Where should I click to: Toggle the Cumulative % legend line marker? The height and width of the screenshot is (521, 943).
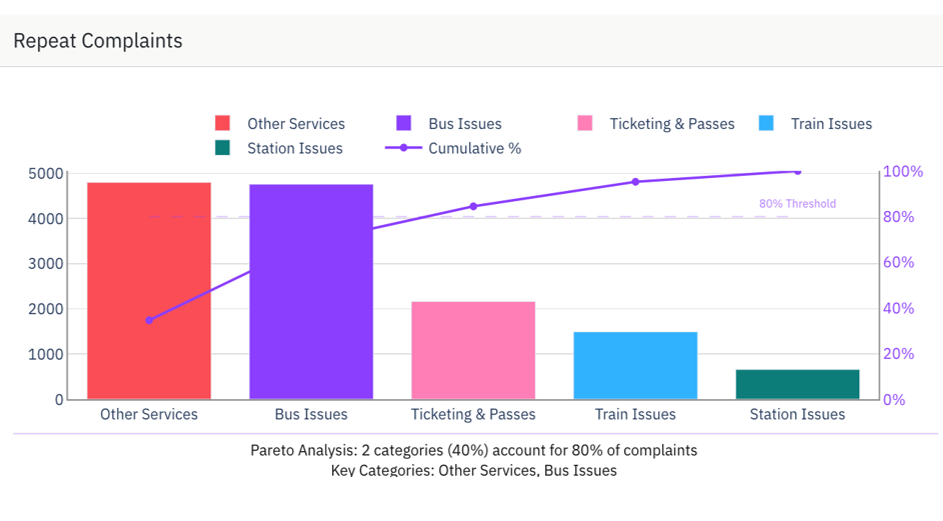[404, 148]
